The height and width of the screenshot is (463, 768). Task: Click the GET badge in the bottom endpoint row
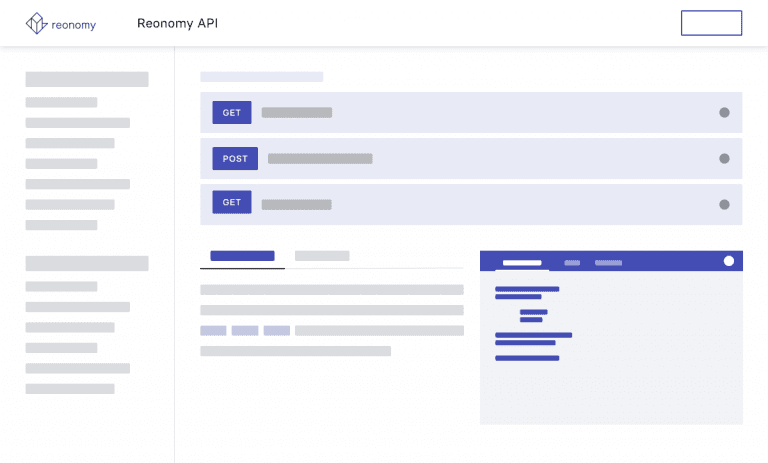(231, 202)
